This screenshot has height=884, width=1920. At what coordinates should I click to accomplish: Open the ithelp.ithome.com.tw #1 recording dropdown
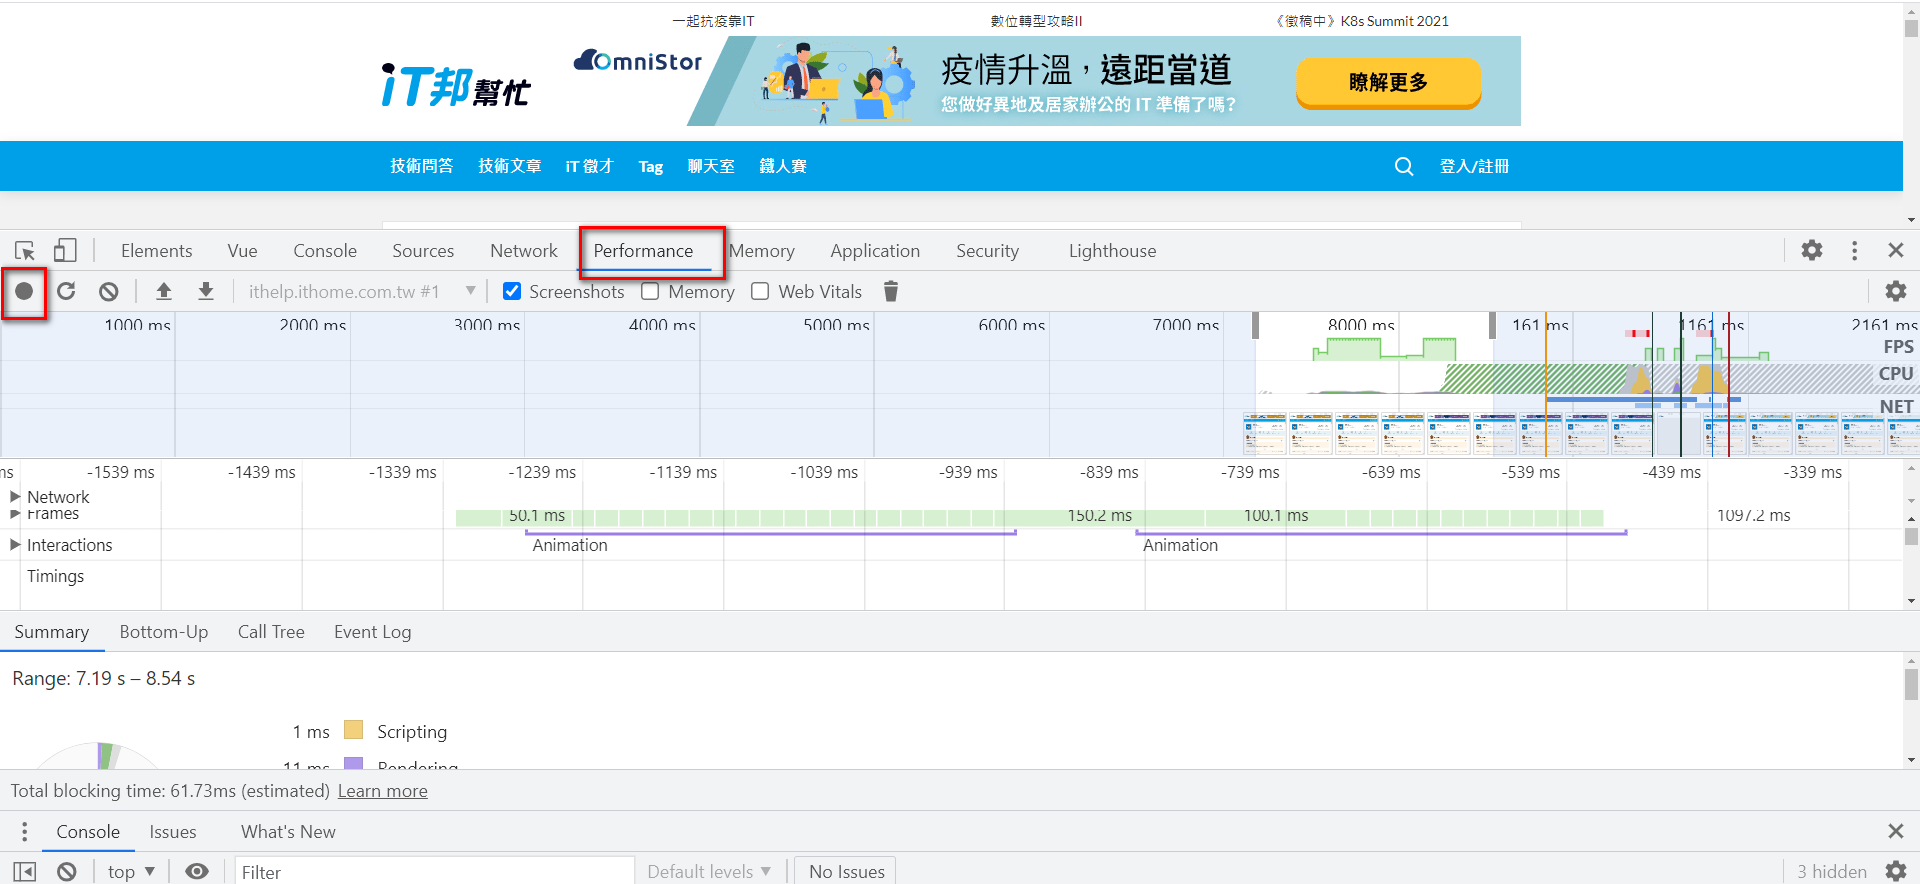[x=362, y=291]
